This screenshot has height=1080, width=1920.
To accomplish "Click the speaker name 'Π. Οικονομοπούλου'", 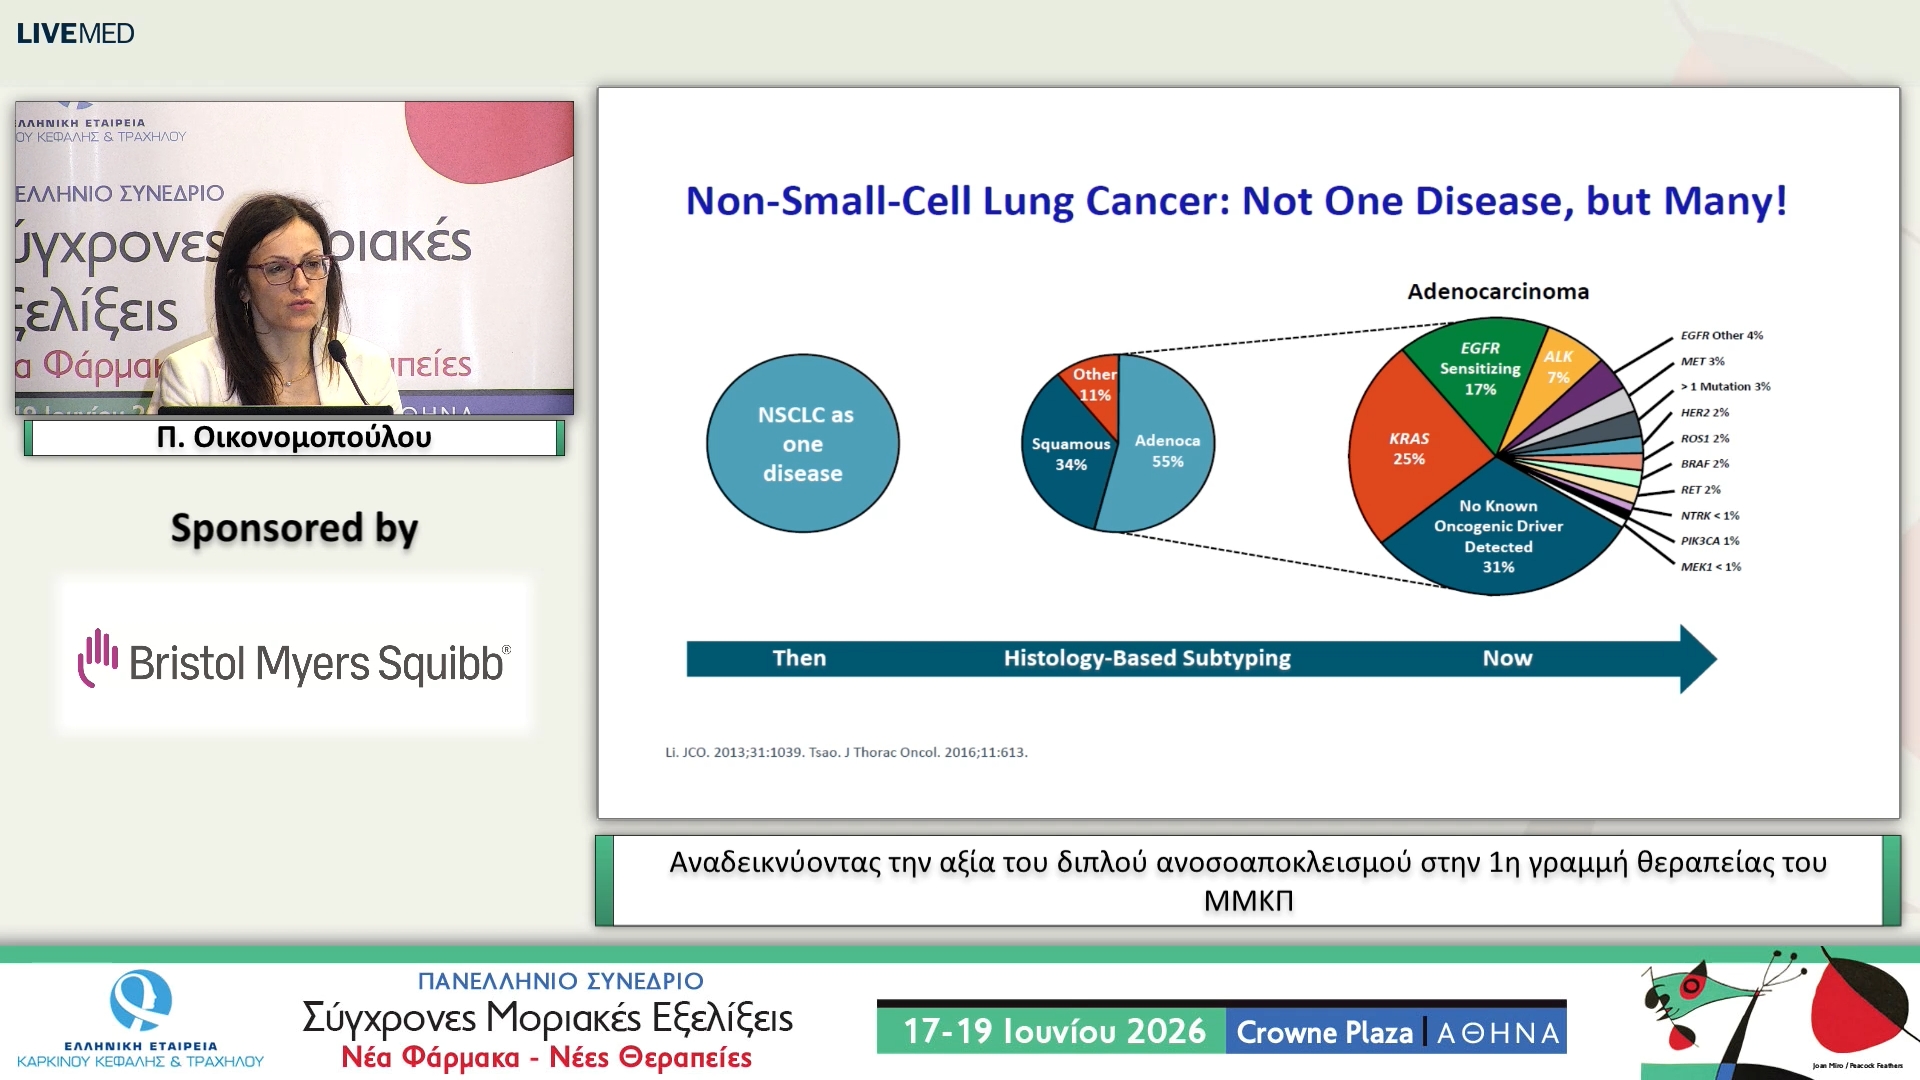I will tap(294, 437).
